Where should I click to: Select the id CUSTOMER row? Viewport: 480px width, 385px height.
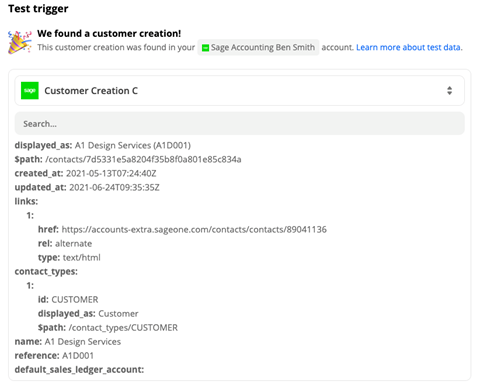click(68, 300)
